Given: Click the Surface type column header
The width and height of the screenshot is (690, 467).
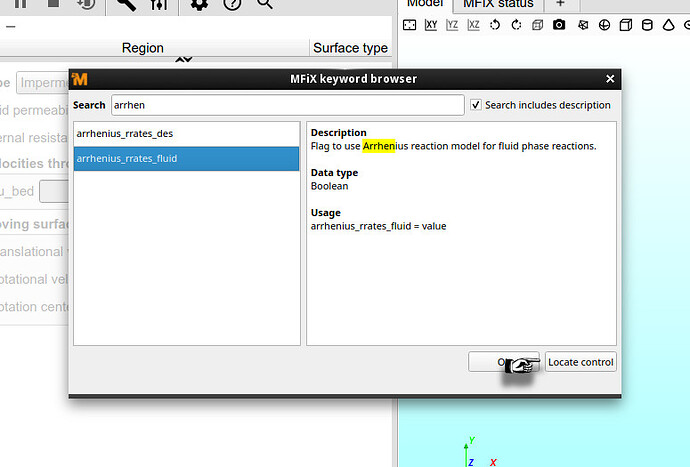Looking at the screenshot, I should (350, 48).
